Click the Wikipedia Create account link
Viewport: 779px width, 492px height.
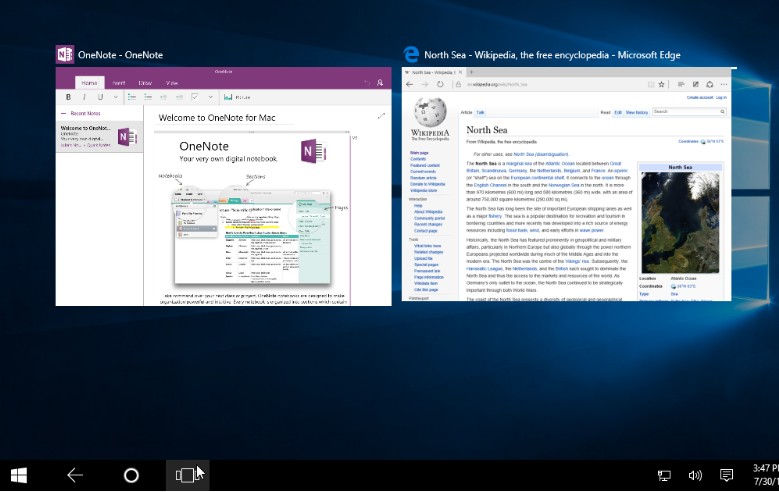tap(700, 97)
